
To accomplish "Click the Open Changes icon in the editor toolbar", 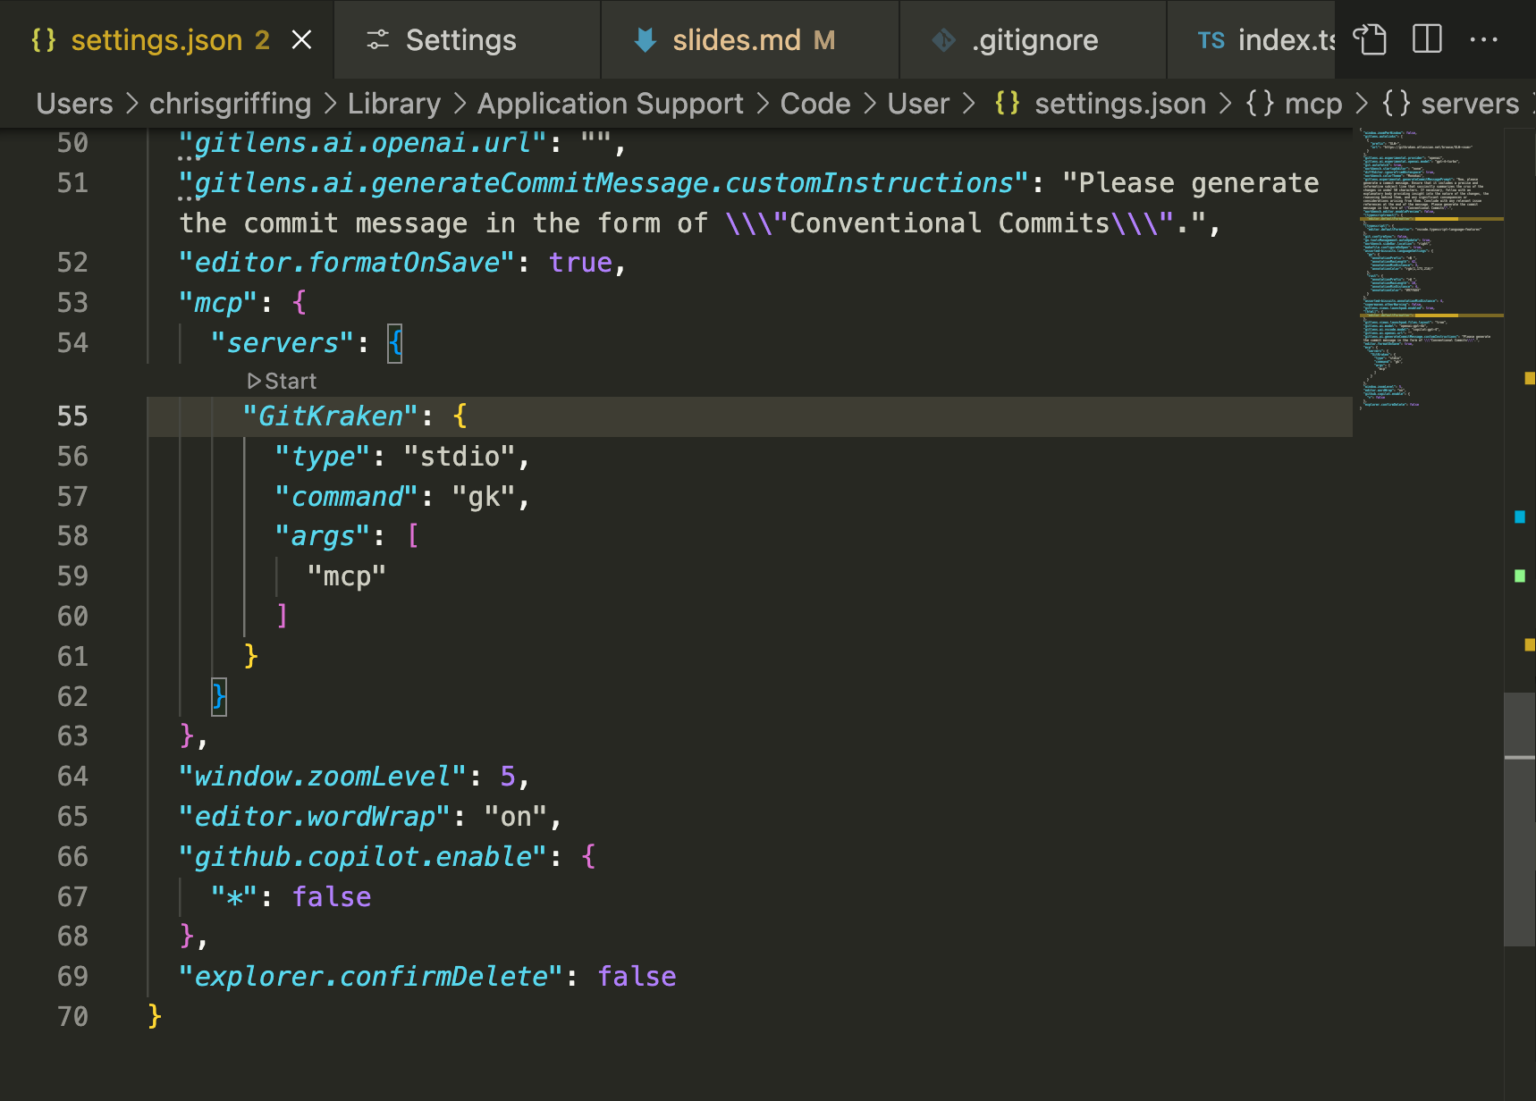I will click(1370, 40).
